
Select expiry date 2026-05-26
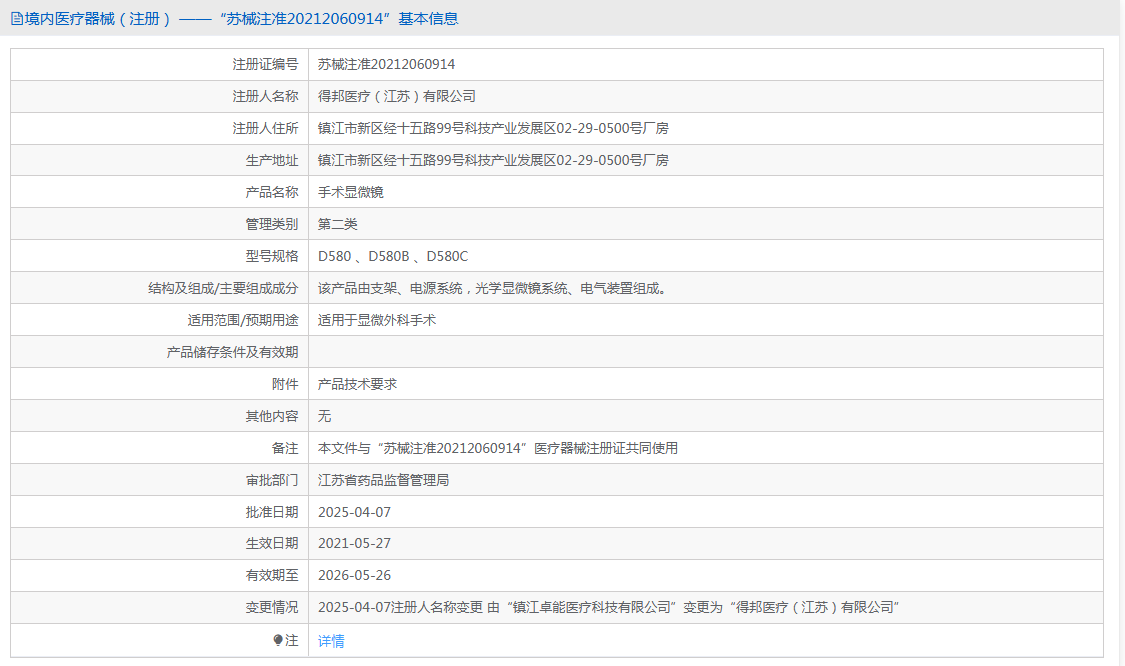(354, 576)
